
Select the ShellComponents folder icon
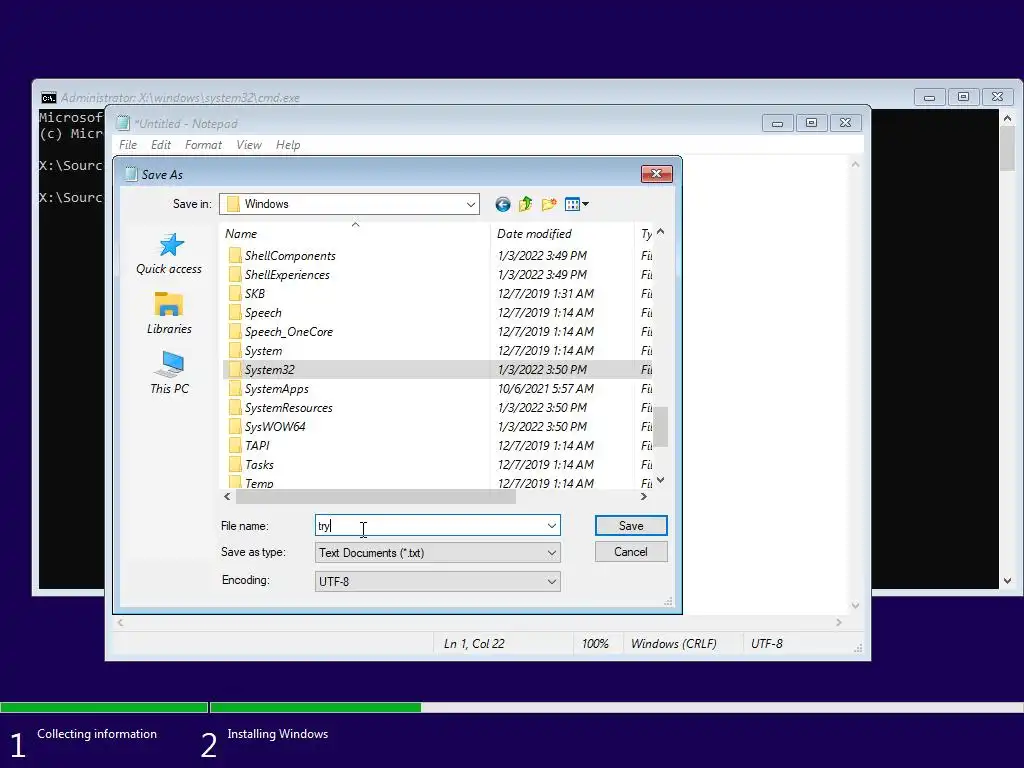pos(234,255)
